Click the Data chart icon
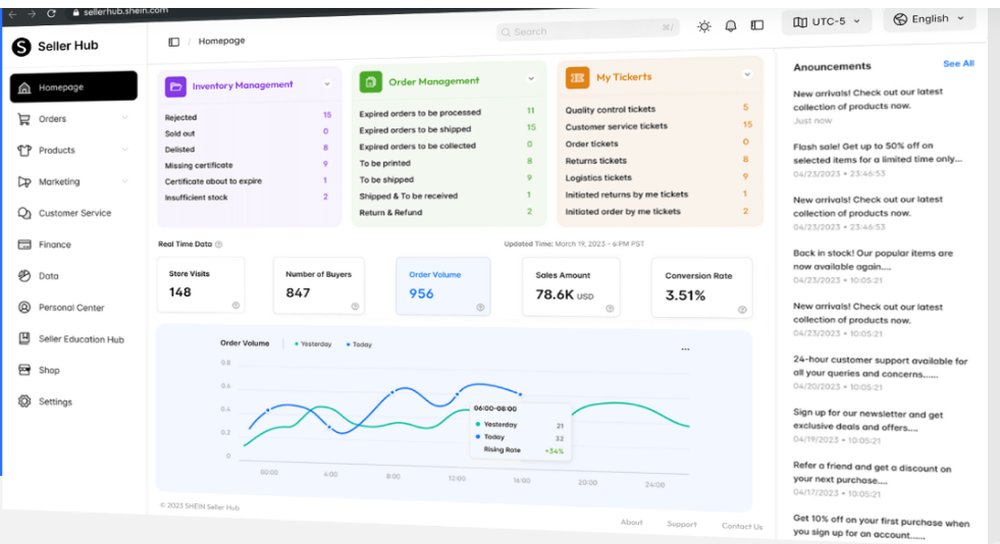 coord(24,276)
